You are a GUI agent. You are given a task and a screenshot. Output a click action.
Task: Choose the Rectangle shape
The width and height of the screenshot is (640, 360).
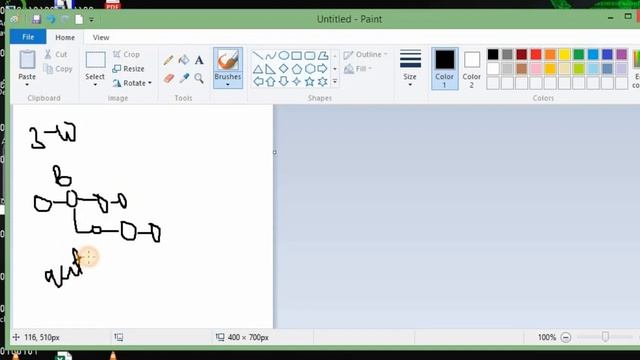tap(296, 56)
